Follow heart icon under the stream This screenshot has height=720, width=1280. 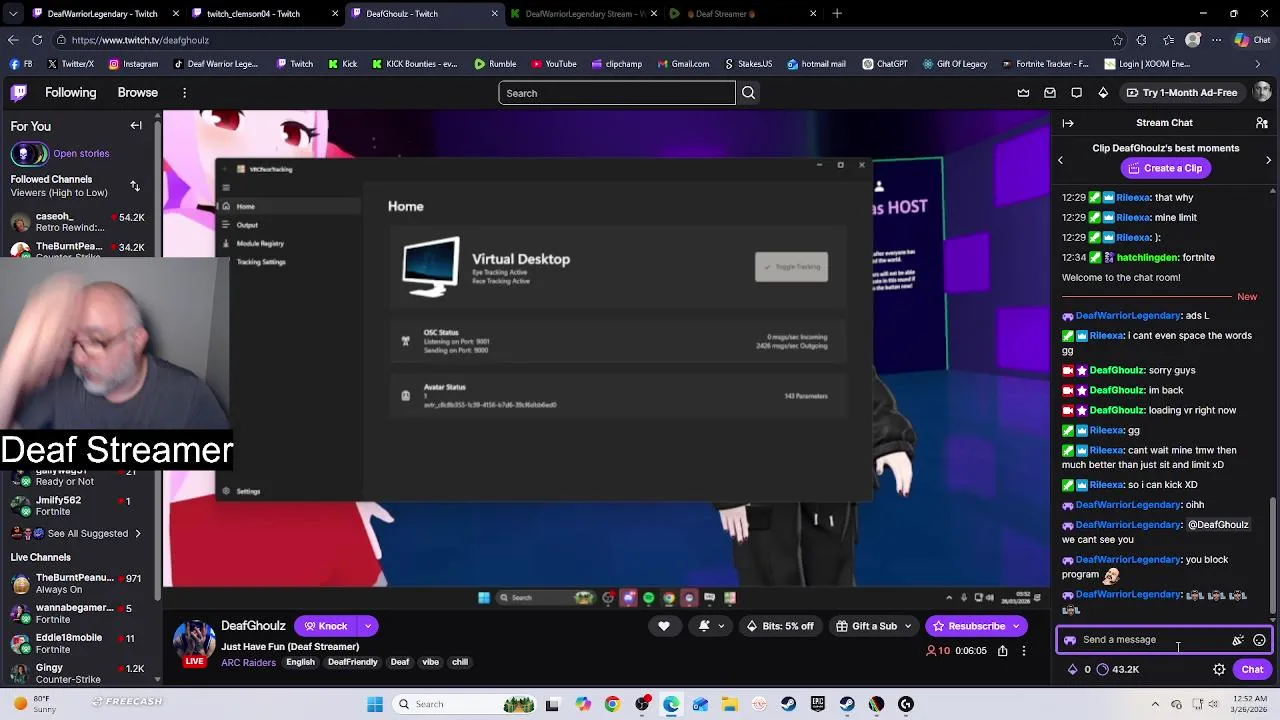pos(664,626)
